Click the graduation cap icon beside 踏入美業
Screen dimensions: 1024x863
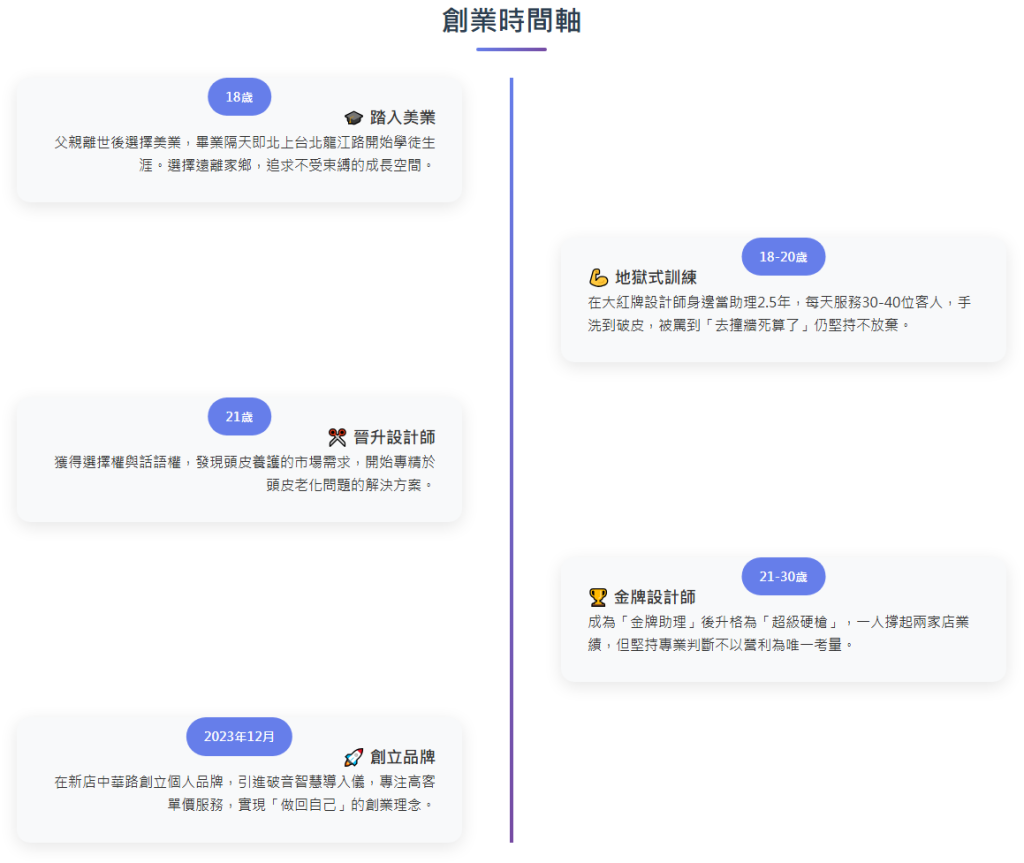click(x=353, y=117)
